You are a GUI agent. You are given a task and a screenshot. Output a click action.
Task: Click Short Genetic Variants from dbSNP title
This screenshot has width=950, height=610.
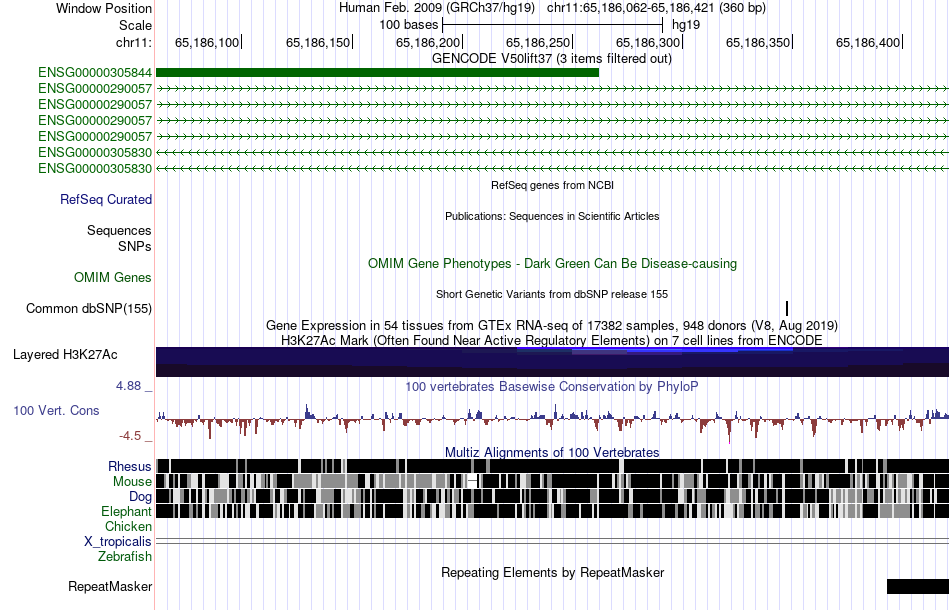point(552,294)
